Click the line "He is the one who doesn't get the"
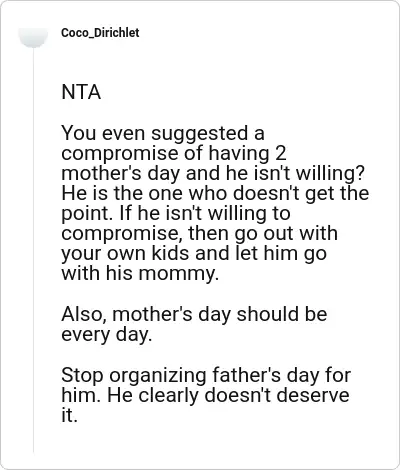 click(x=215, y=193)
